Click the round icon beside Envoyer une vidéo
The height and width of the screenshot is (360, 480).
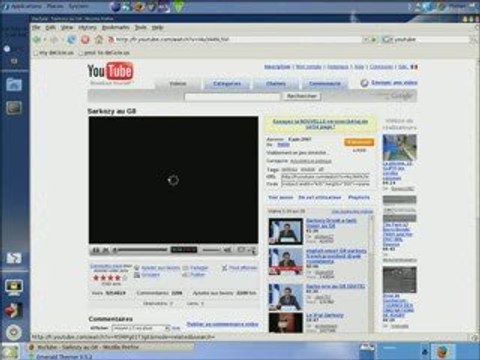point(365,83)
